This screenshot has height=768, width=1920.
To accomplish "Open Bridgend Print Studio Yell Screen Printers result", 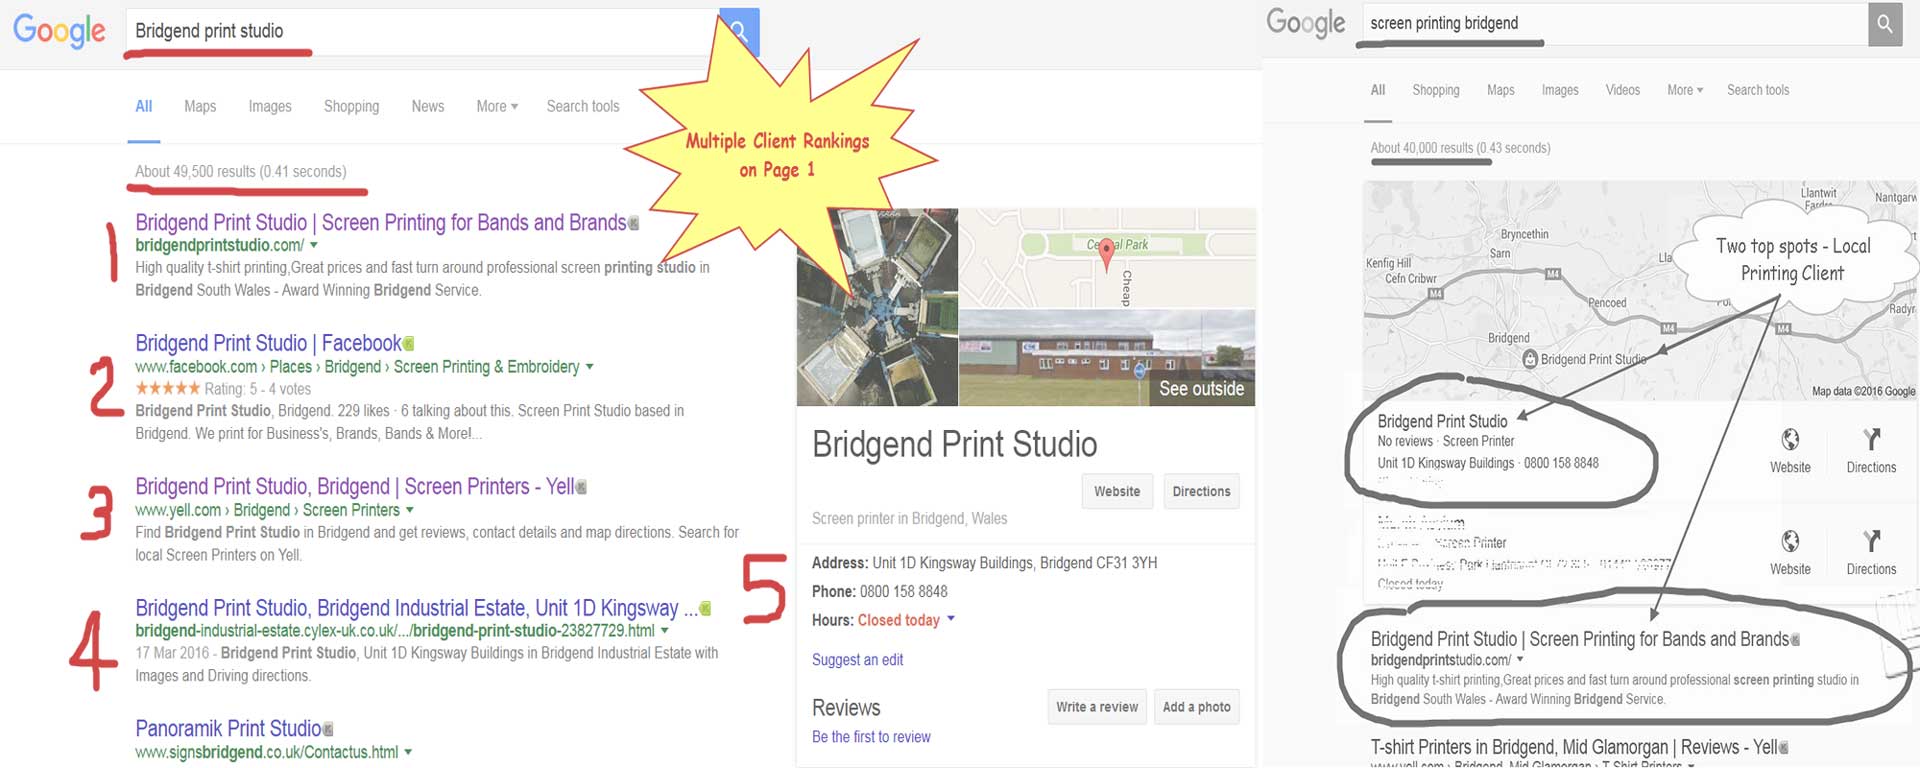I will pos(355,487).
